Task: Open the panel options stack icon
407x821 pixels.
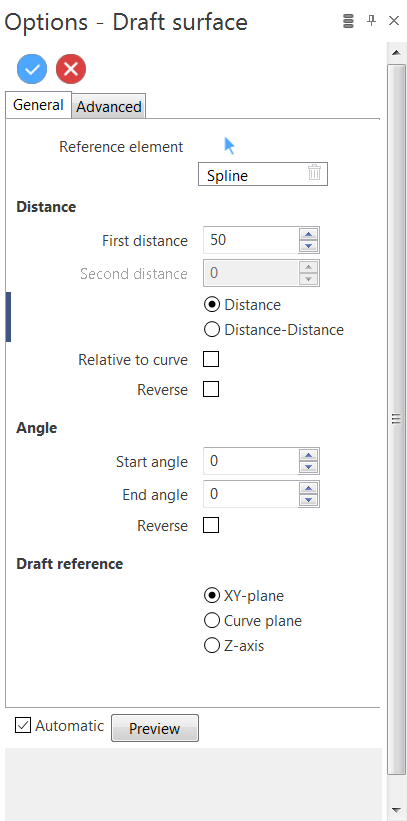Action: coord(348,21)
